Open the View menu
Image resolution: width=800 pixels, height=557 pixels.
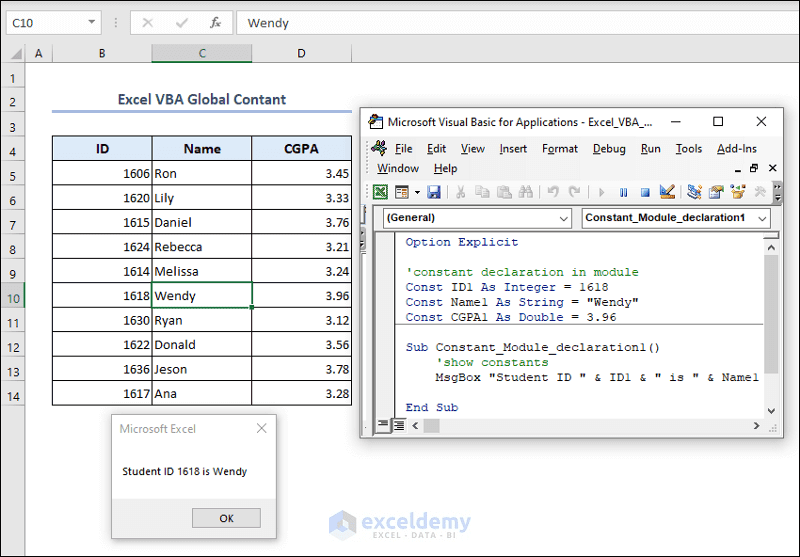tap(472, 148)
